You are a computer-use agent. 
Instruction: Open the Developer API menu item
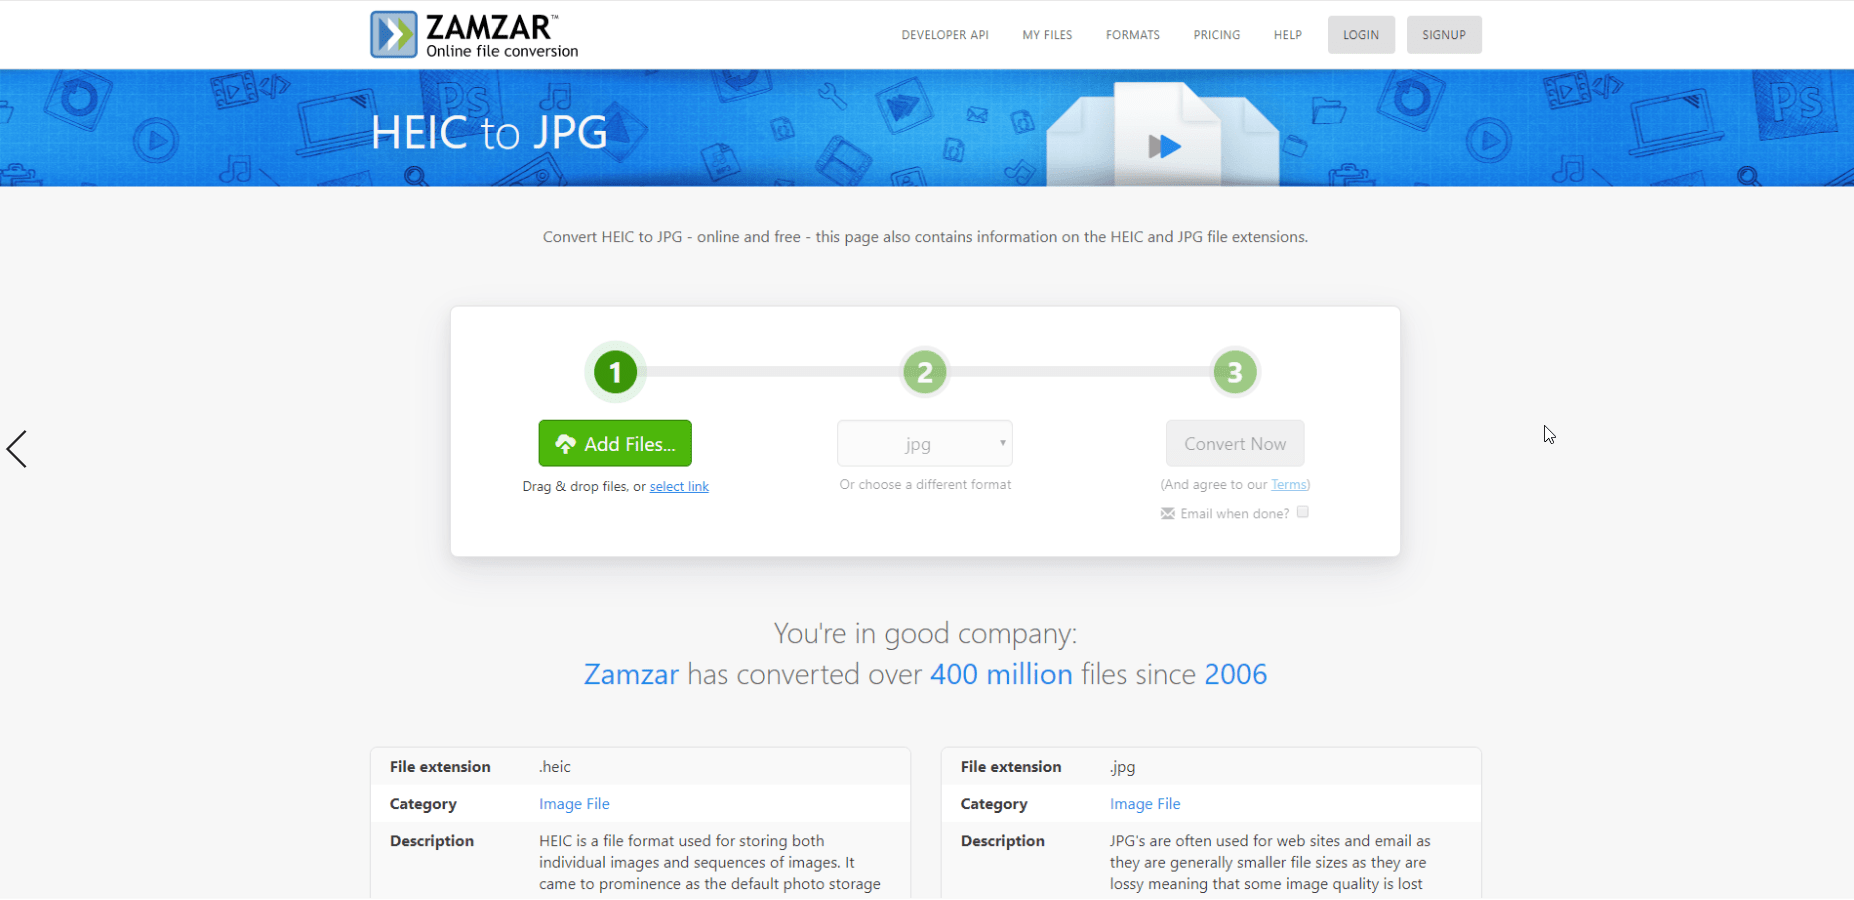point(945,35)
